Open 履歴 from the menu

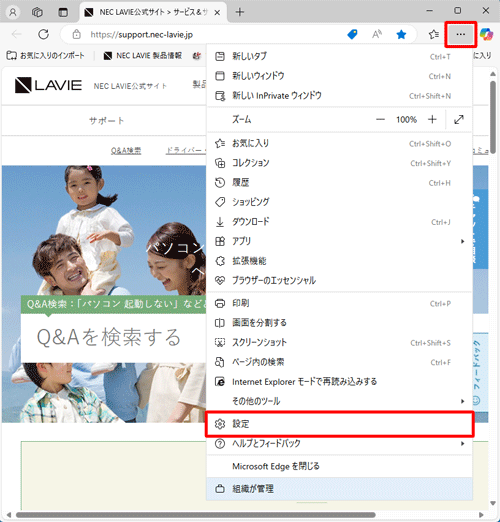click(x=339, y=183)
